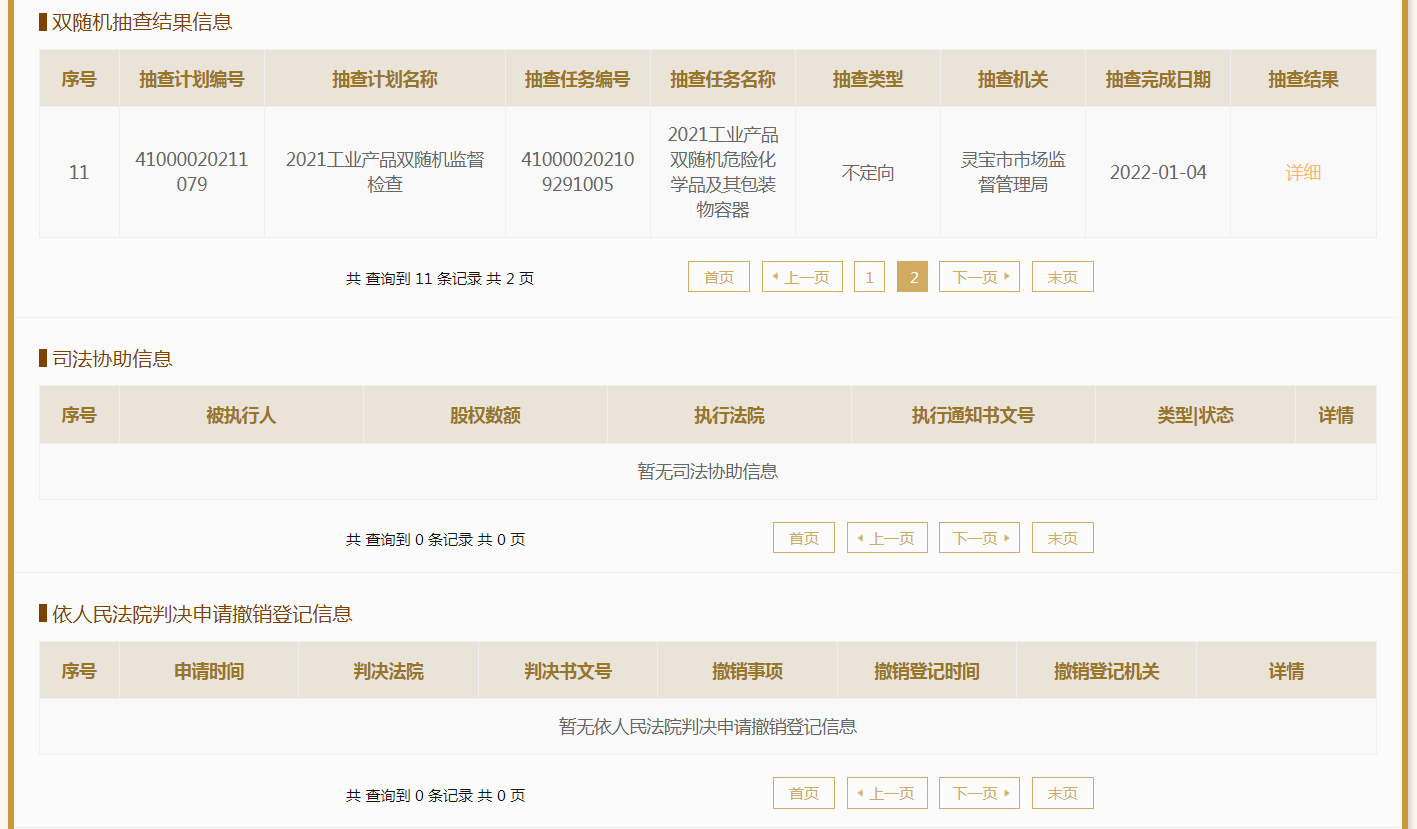Viewport: 1417px width, 829px height.
Task: Click 下一页 in 双随机抽查结果 pagination
Action: coord(979,277)
